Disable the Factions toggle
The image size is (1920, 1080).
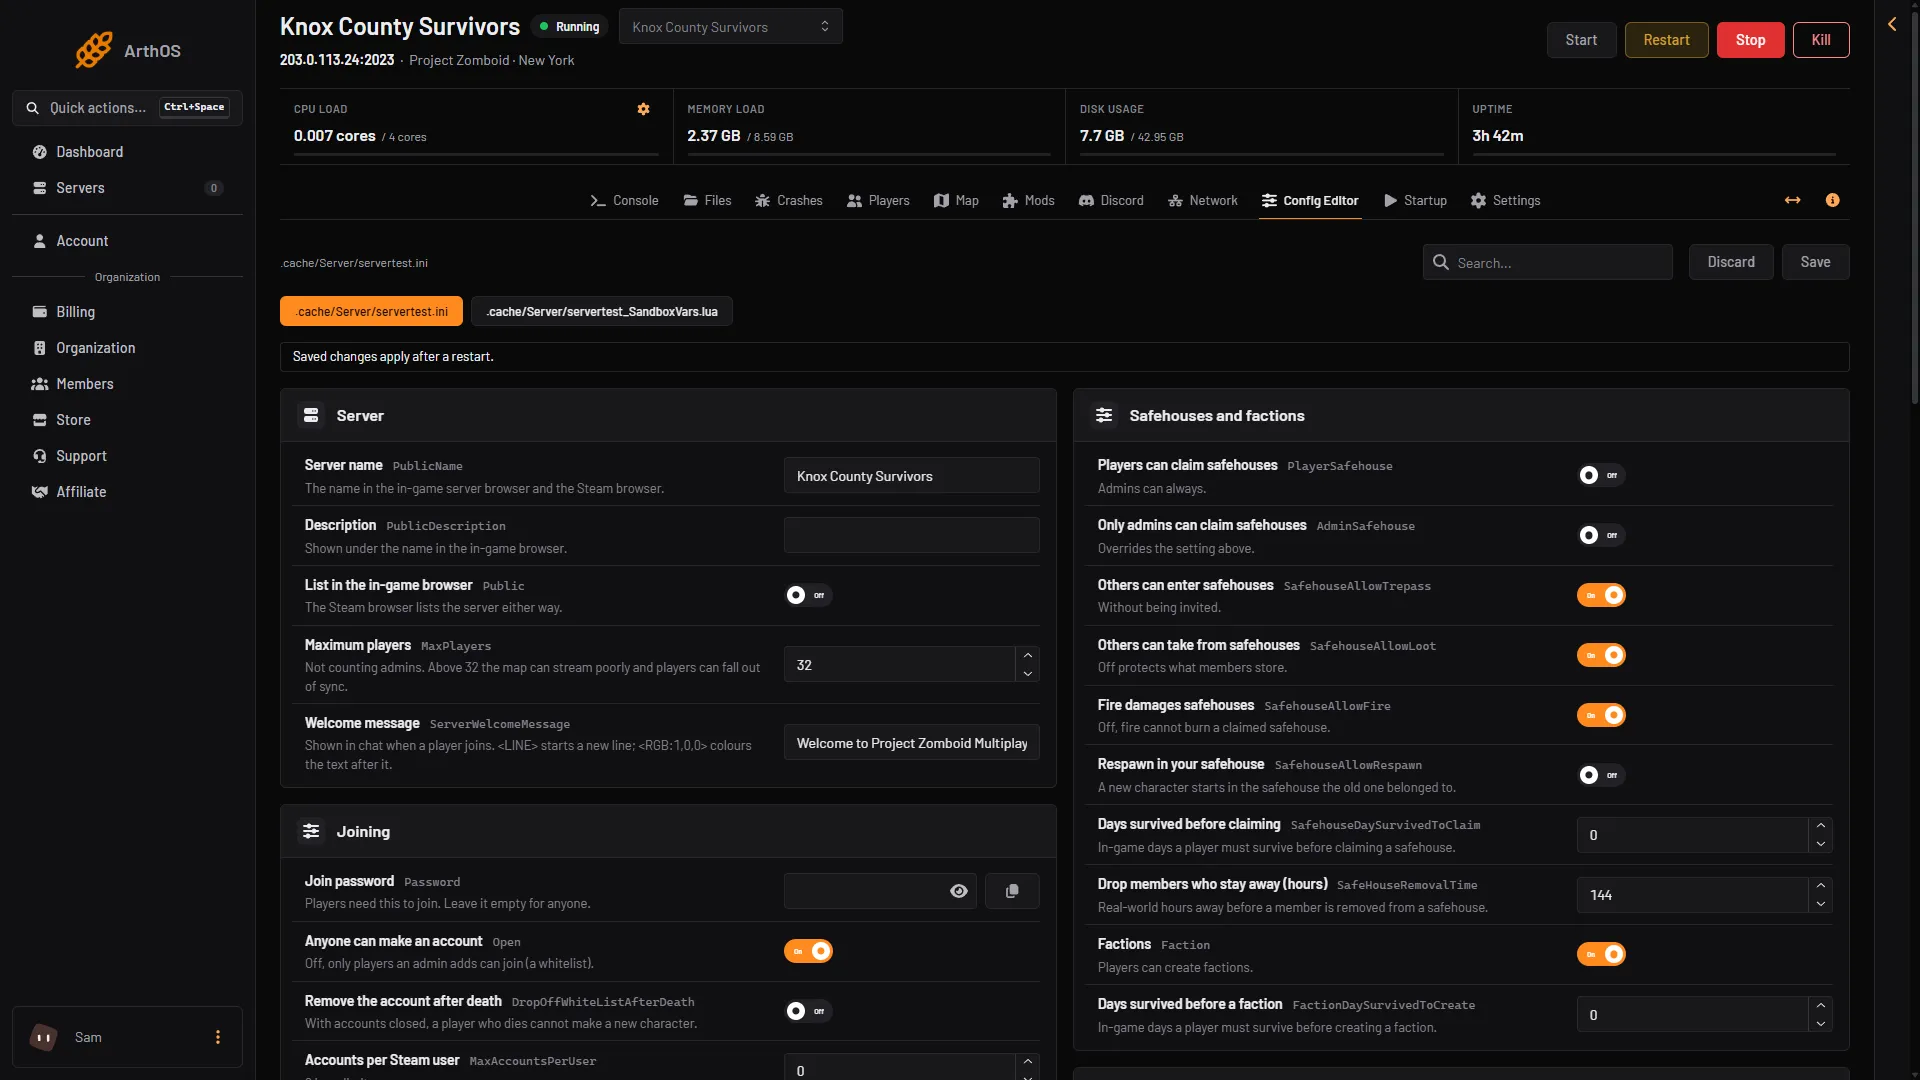pyautogui.click(x=1601, y=954)
